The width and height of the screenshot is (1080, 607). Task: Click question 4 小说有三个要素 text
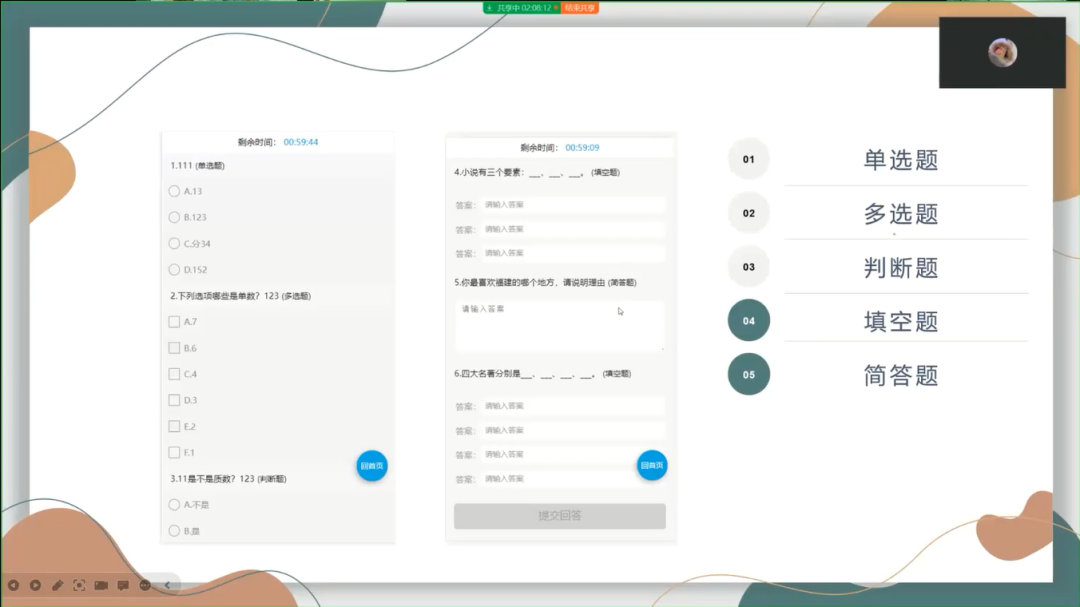click(537, 172)
